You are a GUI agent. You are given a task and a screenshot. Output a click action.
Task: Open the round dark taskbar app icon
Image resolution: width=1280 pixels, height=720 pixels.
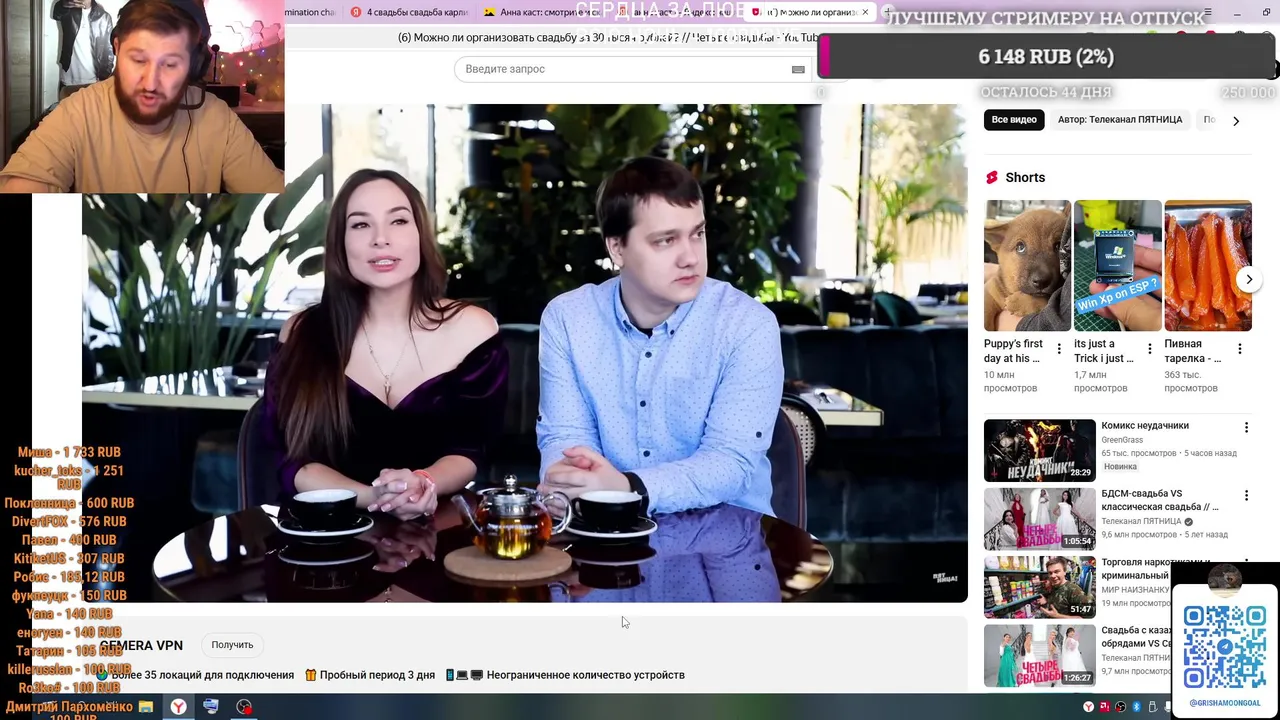(244, 707)
